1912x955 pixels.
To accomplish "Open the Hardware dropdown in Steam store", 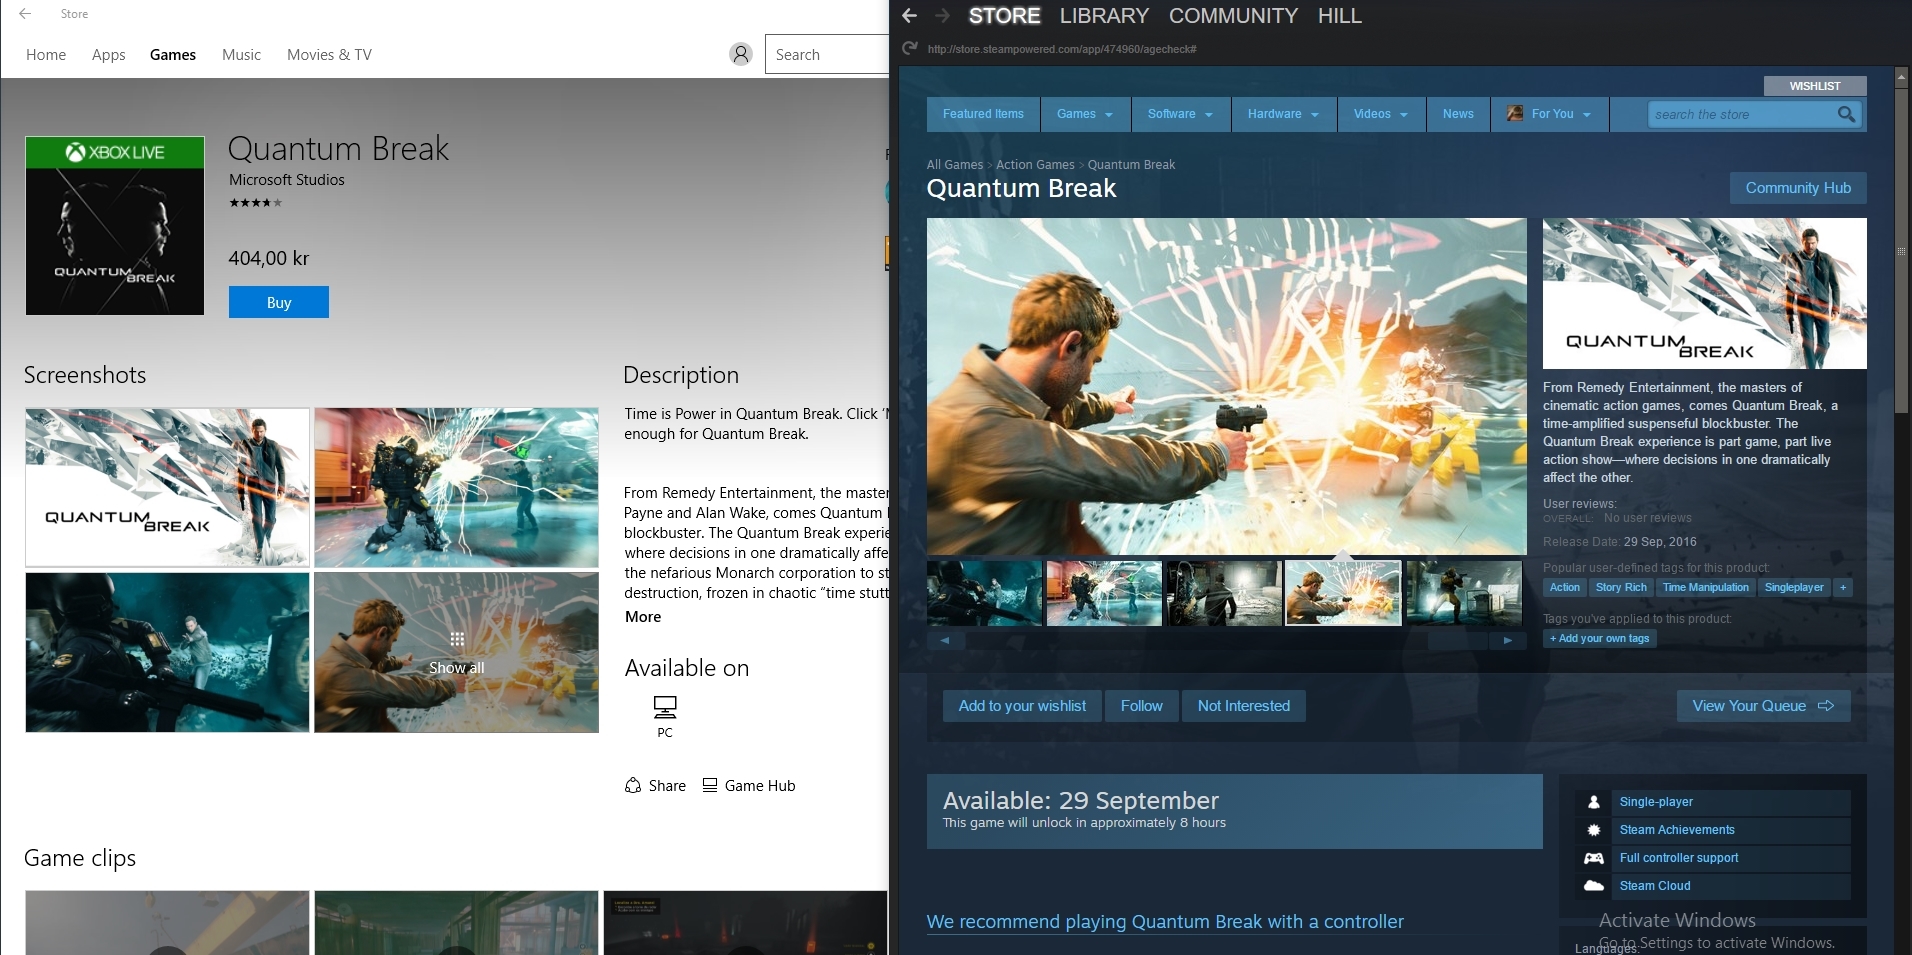I will (1284, 114).
